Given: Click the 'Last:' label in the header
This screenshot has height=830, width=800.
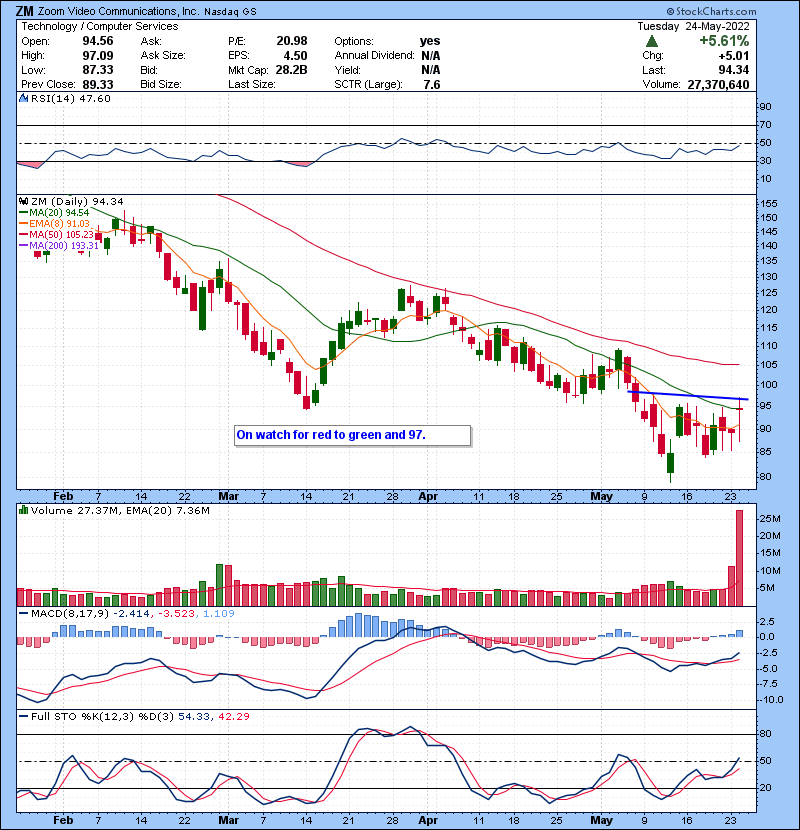Looking at the screenshot, I should [654, 70].
